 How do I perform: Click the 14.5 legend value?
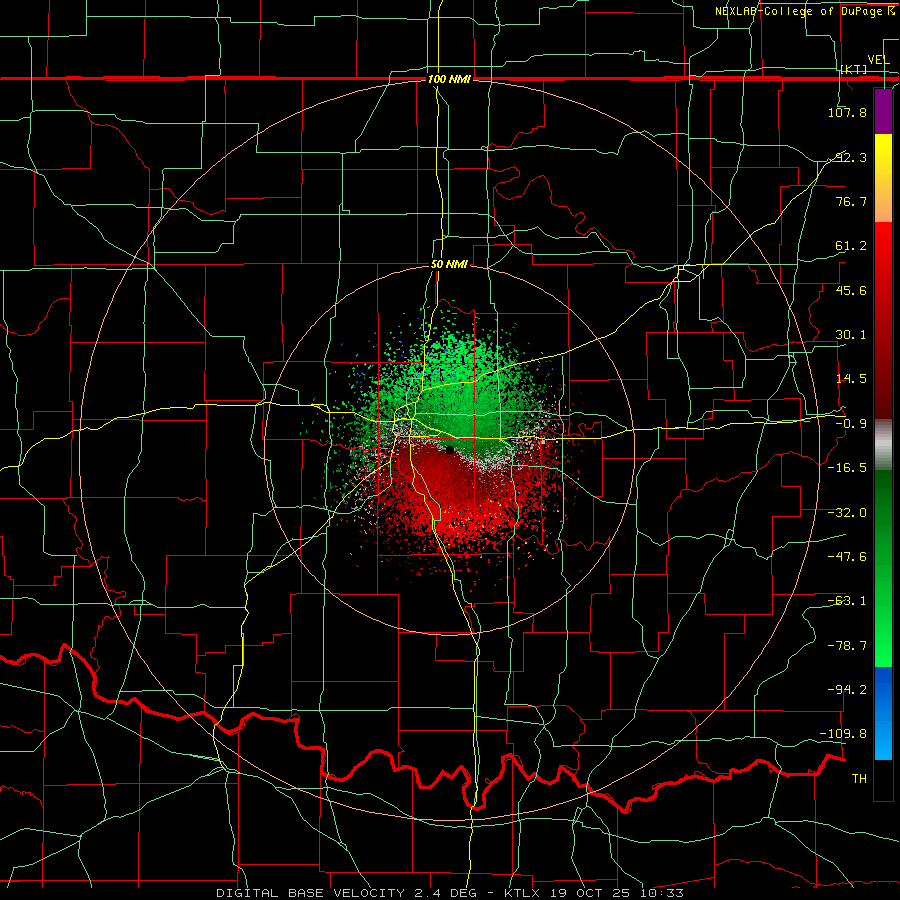(851, 379)
